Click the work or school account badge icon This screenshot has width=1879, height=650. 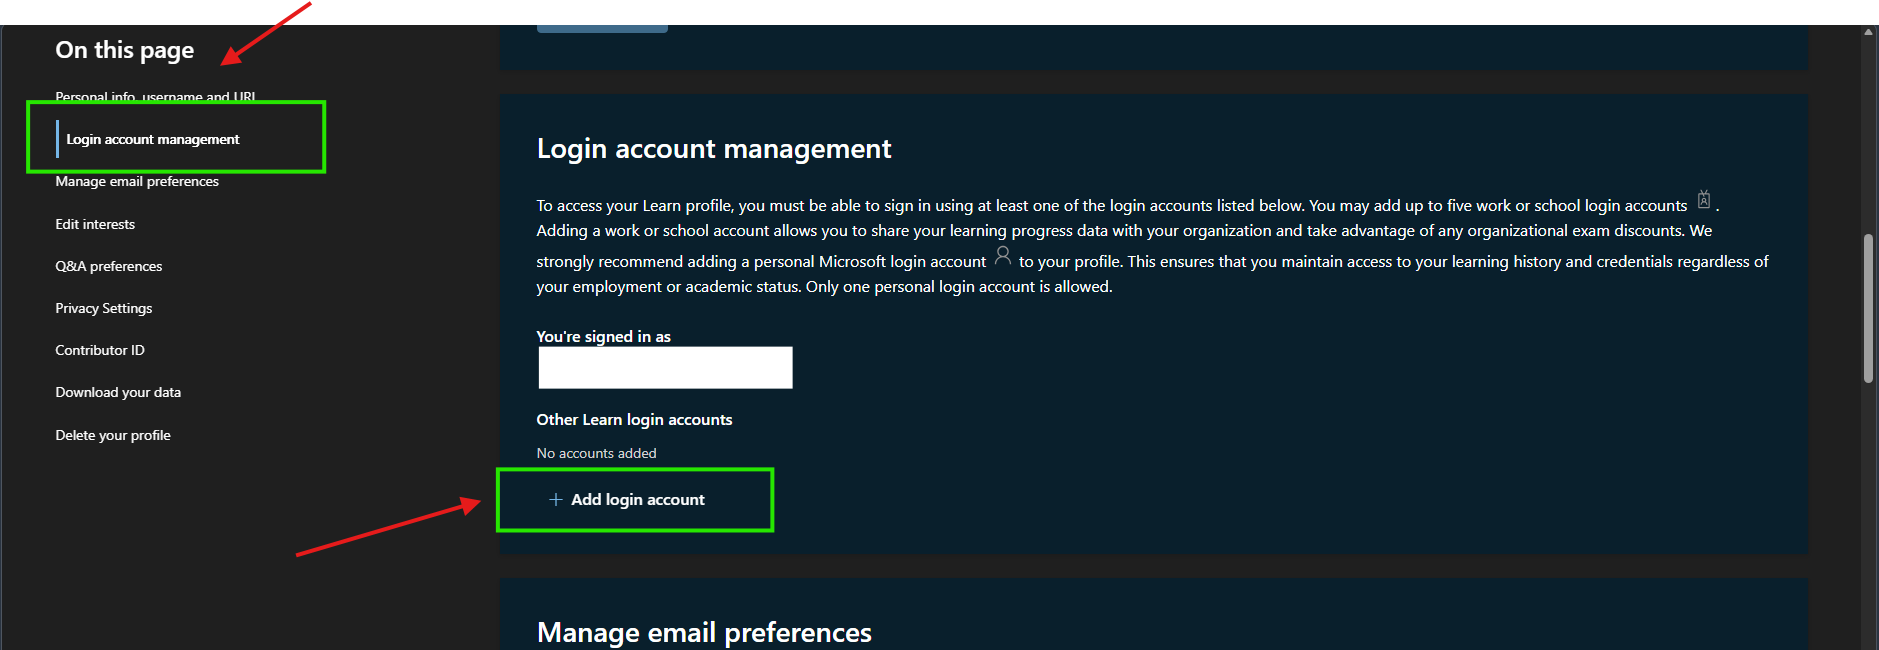[x=1704, y=200]
